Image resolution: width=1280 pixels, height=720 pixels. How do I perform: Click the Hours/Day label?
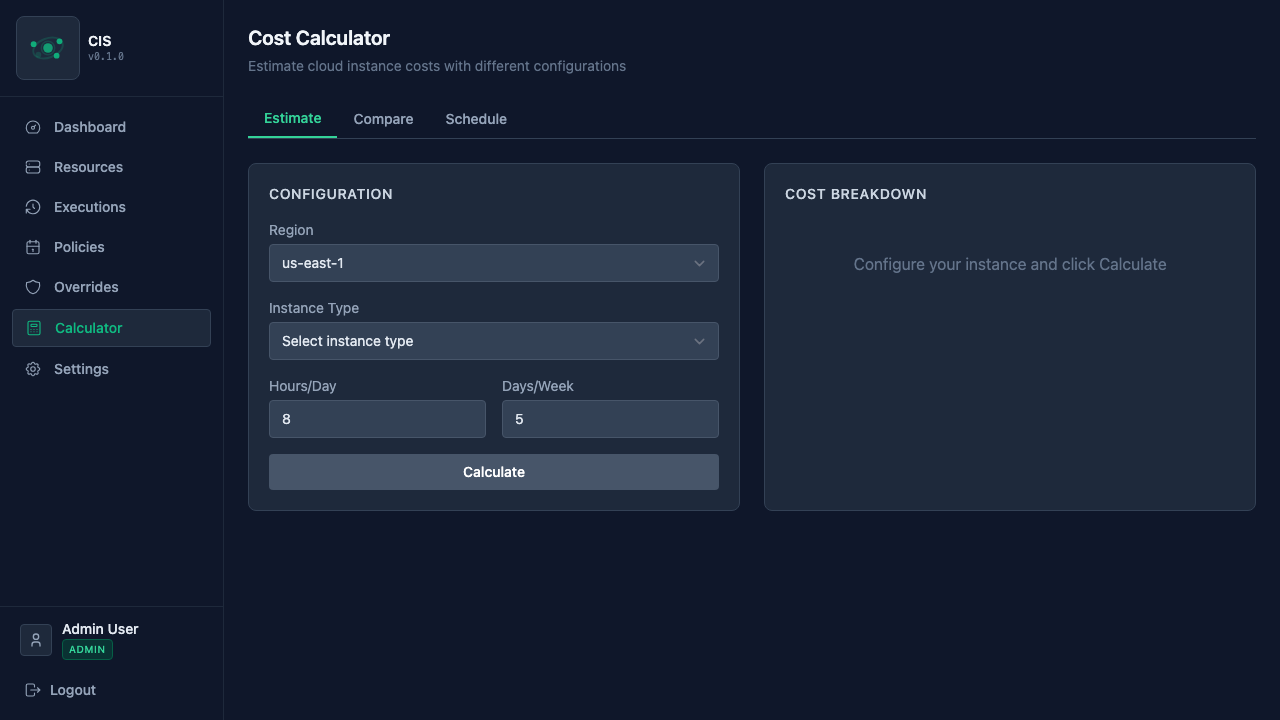[x=303, y=386]
